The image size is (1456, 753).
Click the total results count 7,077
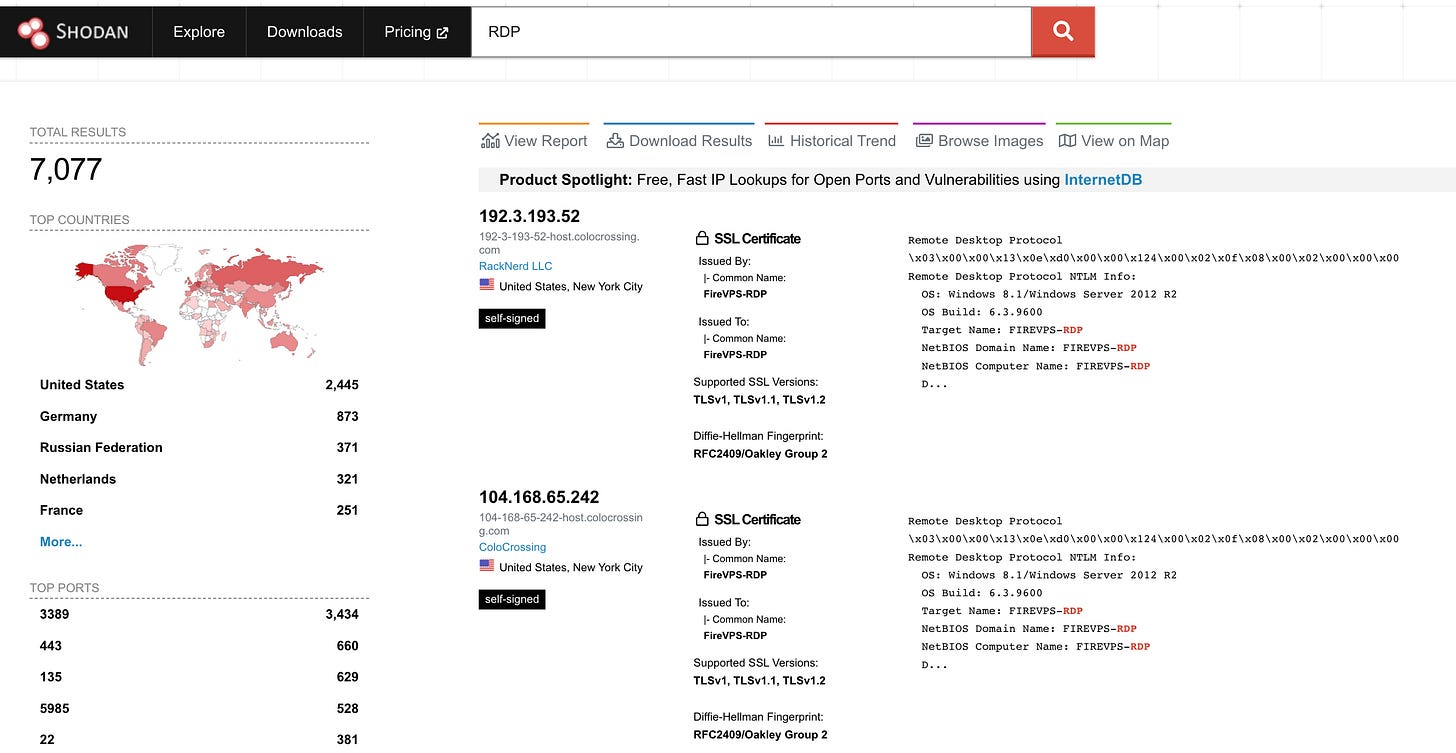pos(66,169)
